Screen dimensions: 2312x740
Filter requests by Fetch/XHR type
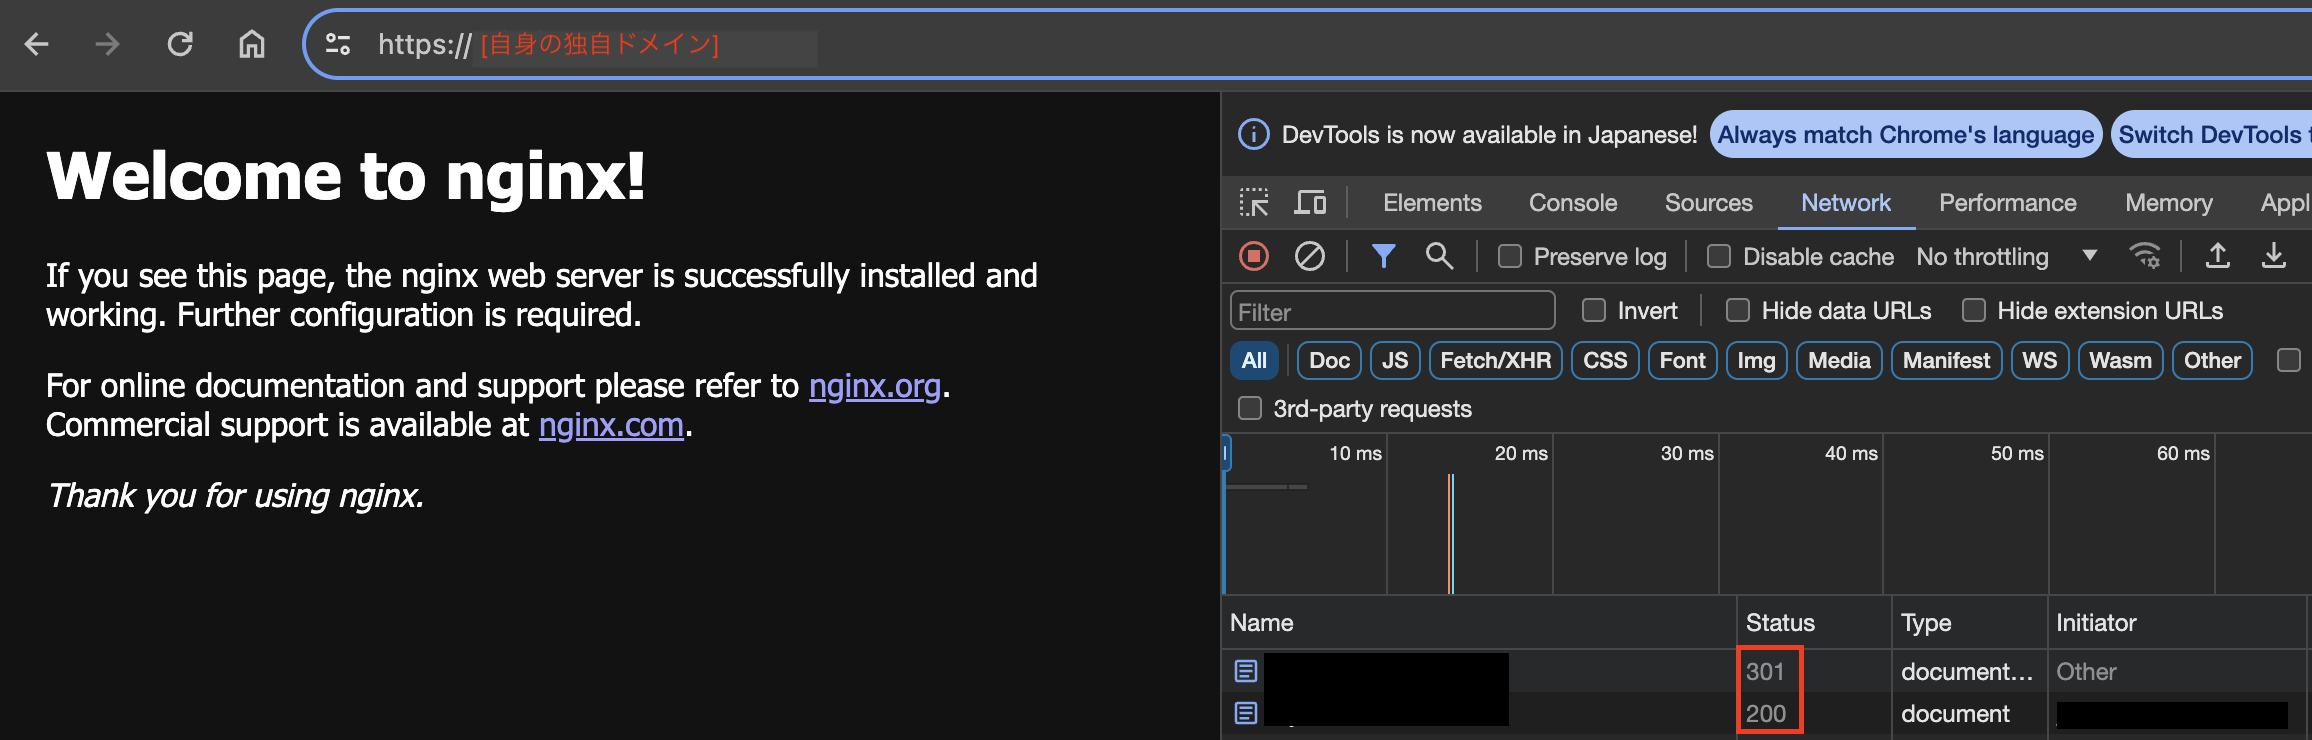1496,360
